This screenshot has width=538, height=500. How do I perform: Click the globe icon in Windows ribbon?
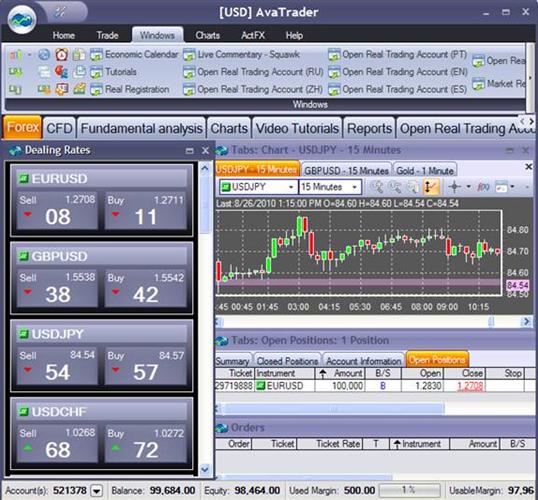[x=44, y=55]
